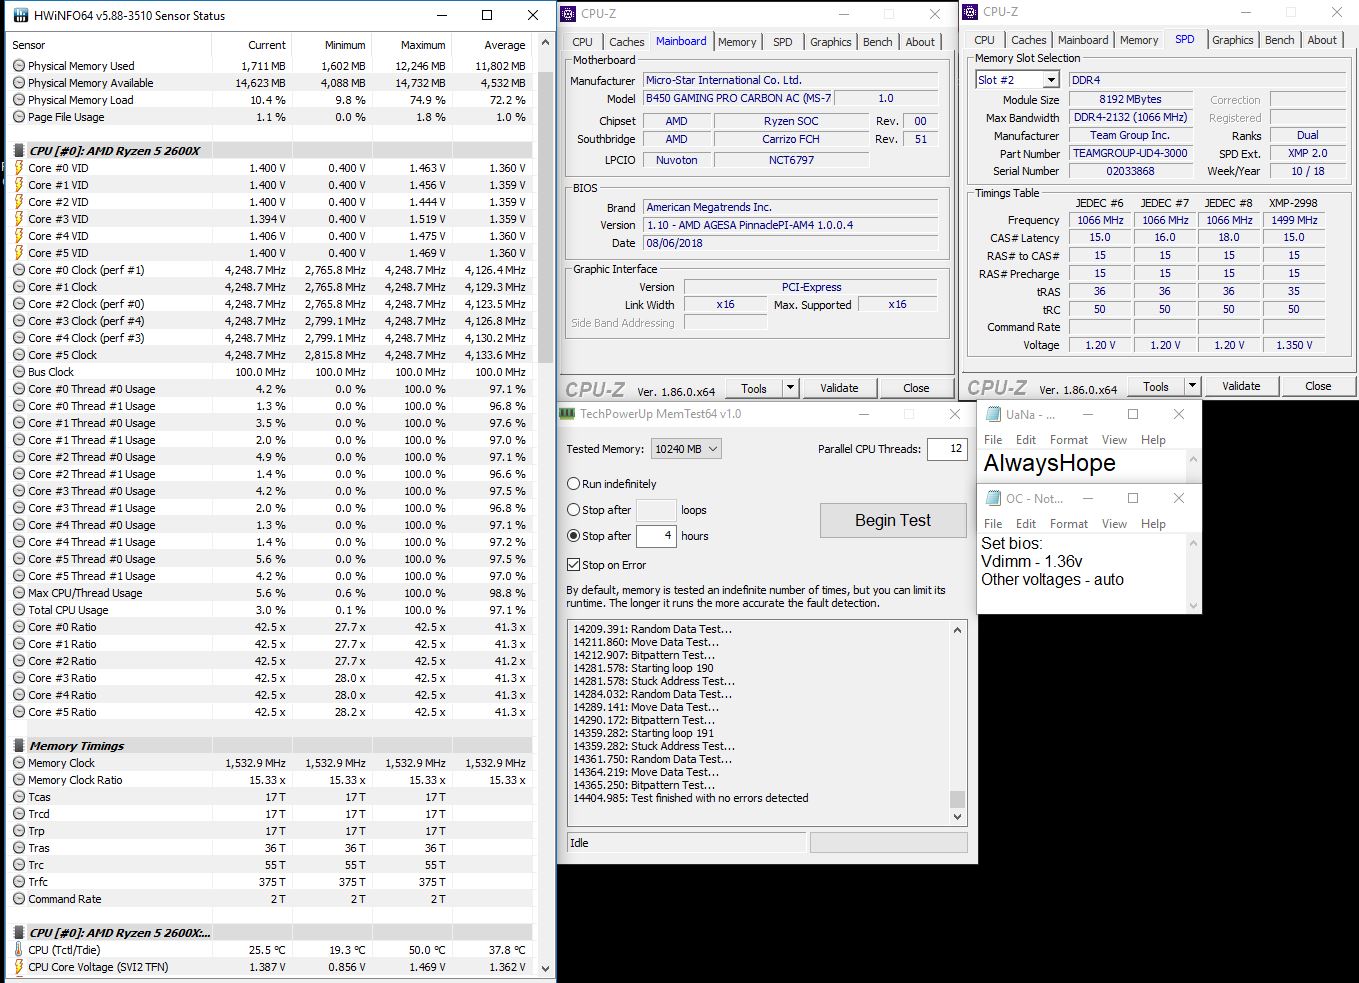The image size is (1359, 983).
Task: Click the Bus Clock sensor icon
Action: tap(19, 372)
